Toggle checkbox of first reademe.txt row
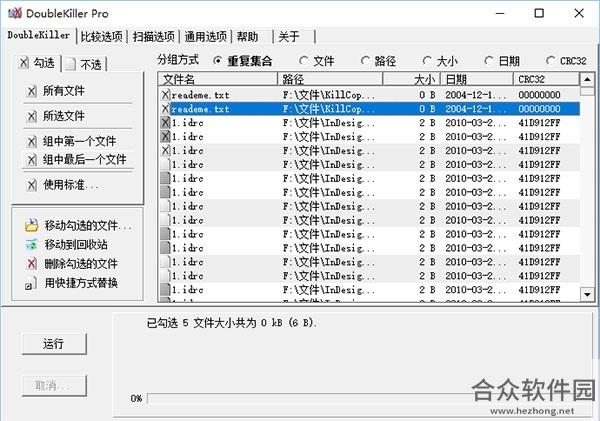Image resolution: width=600 pixels, height=421 pixels. coord(165,95)
